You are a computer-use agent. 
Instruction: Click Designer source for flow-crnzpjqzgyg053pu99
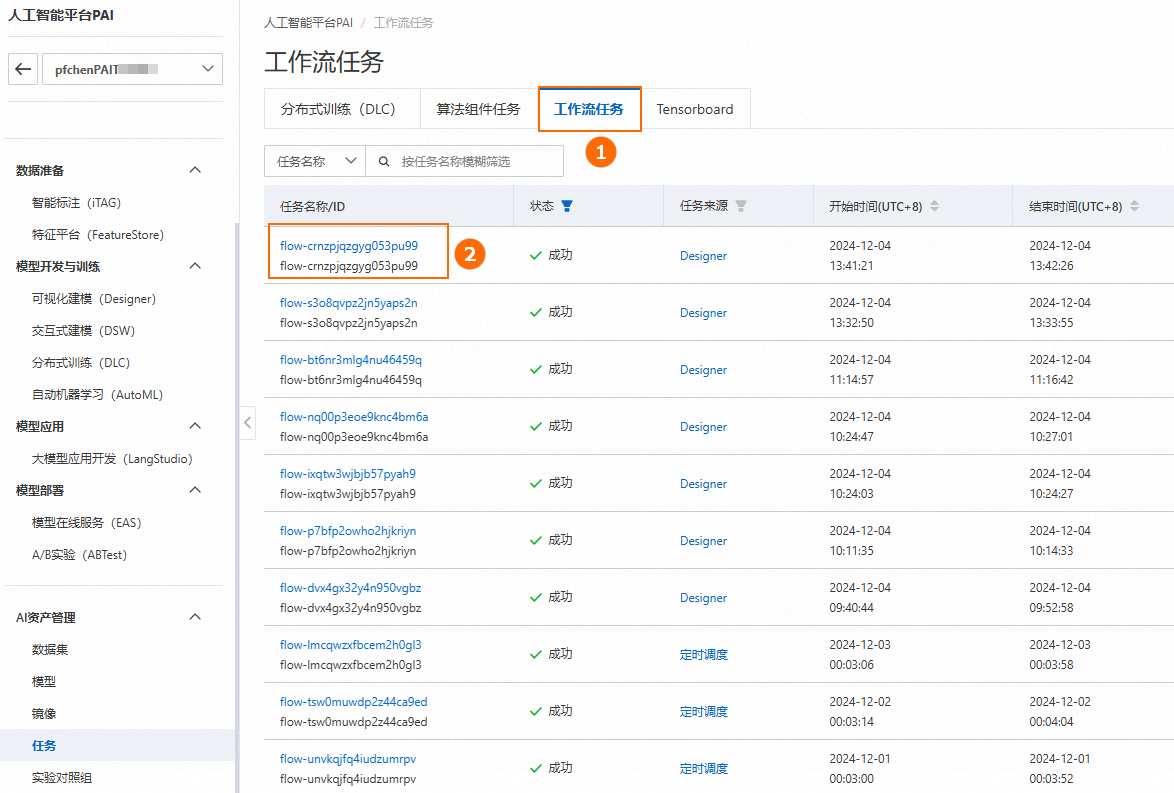click(x=703, y=255)
